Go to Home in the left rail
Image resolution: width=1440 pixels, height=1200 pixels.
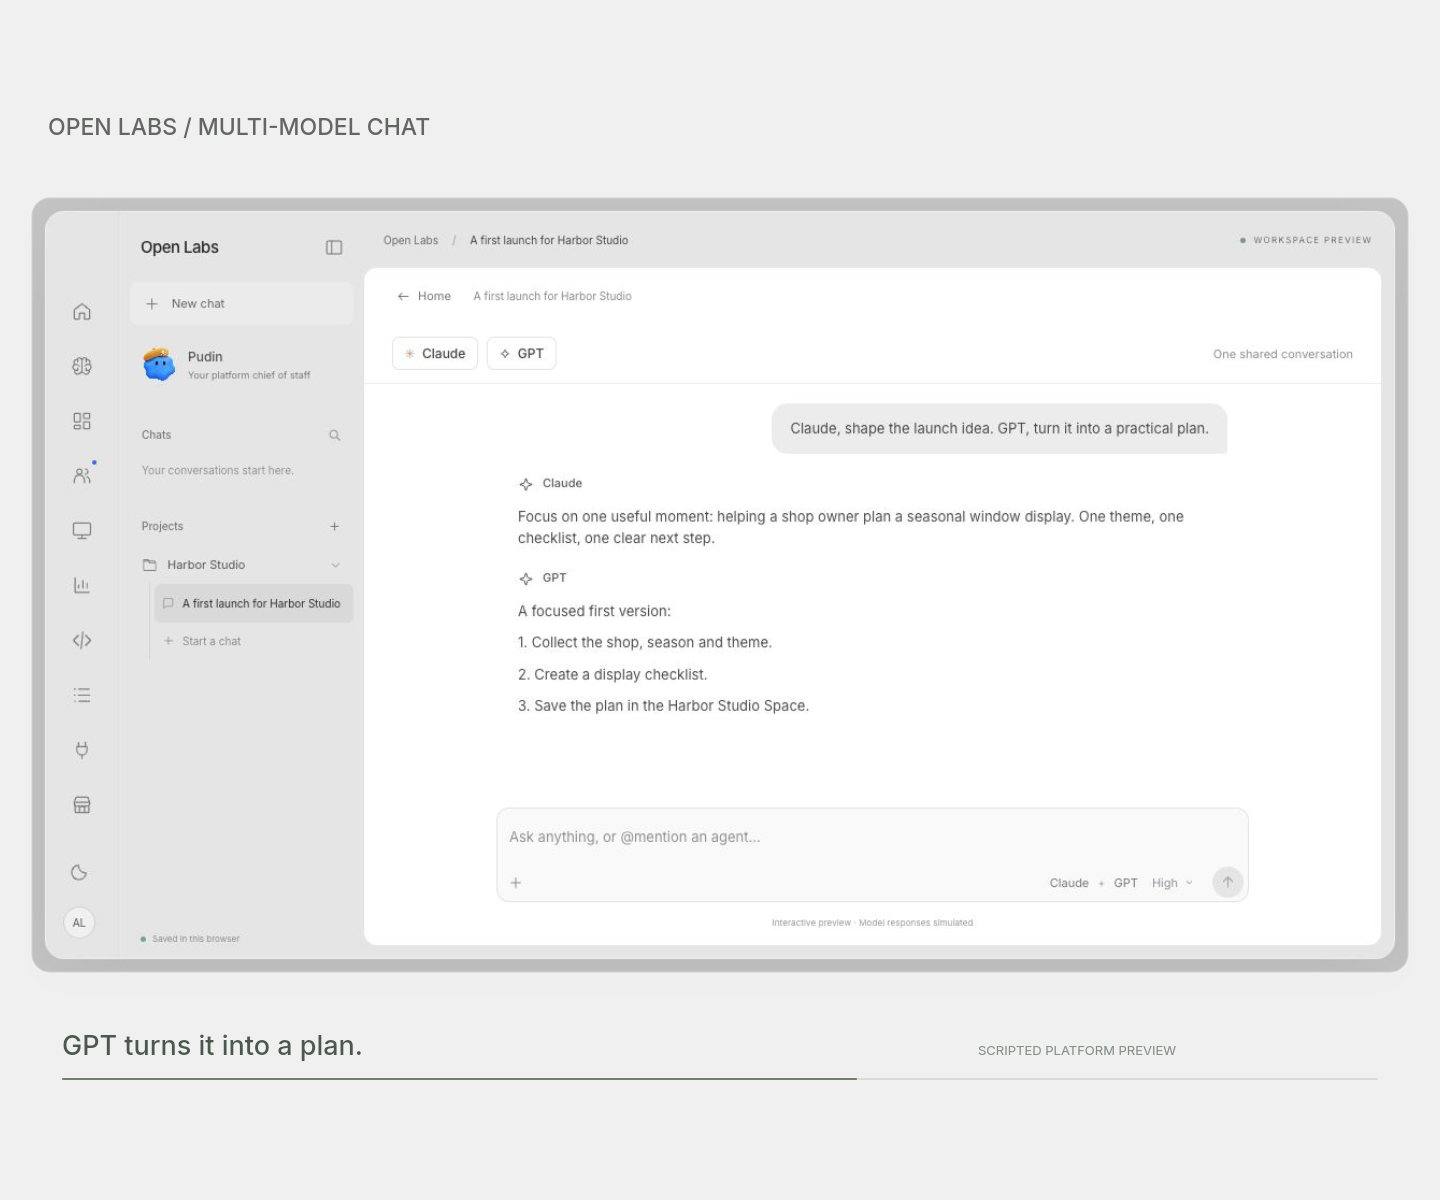pyautogui.click(x=82, y=312)
